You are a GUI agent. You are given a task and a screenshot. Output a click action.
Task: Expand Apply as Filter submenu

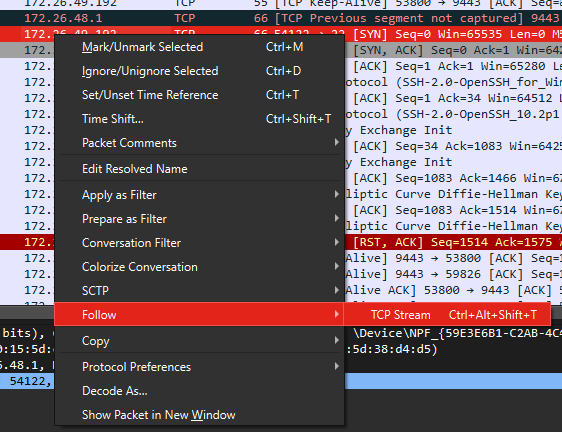[199, 195]
